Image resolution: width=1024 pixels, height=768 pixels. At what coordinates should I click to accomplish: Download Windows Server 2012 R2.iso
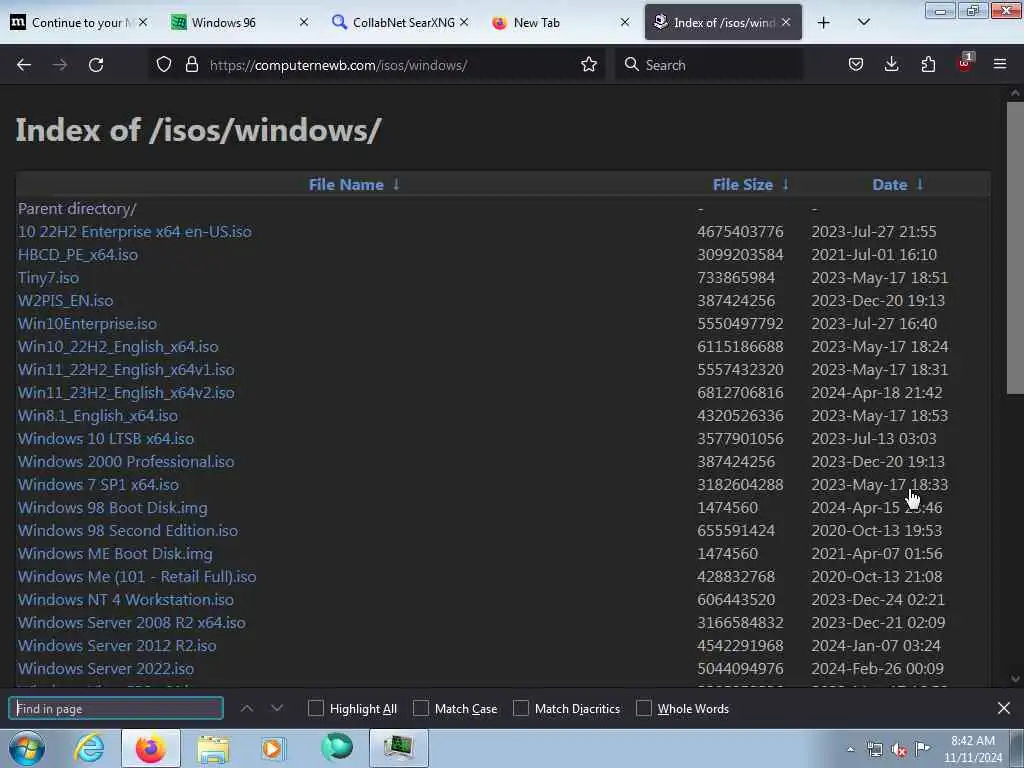[117, 645]
